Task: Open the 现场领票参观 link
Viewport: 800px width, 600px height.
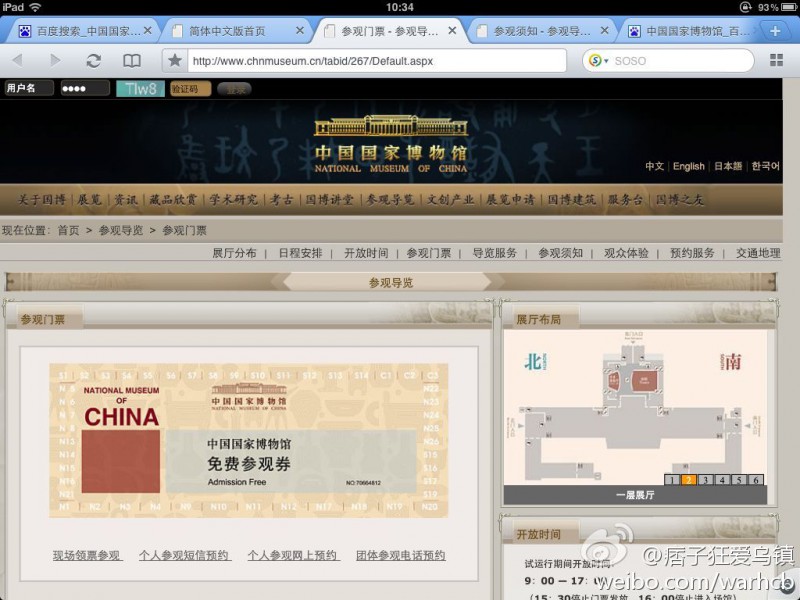Action: 87,555
